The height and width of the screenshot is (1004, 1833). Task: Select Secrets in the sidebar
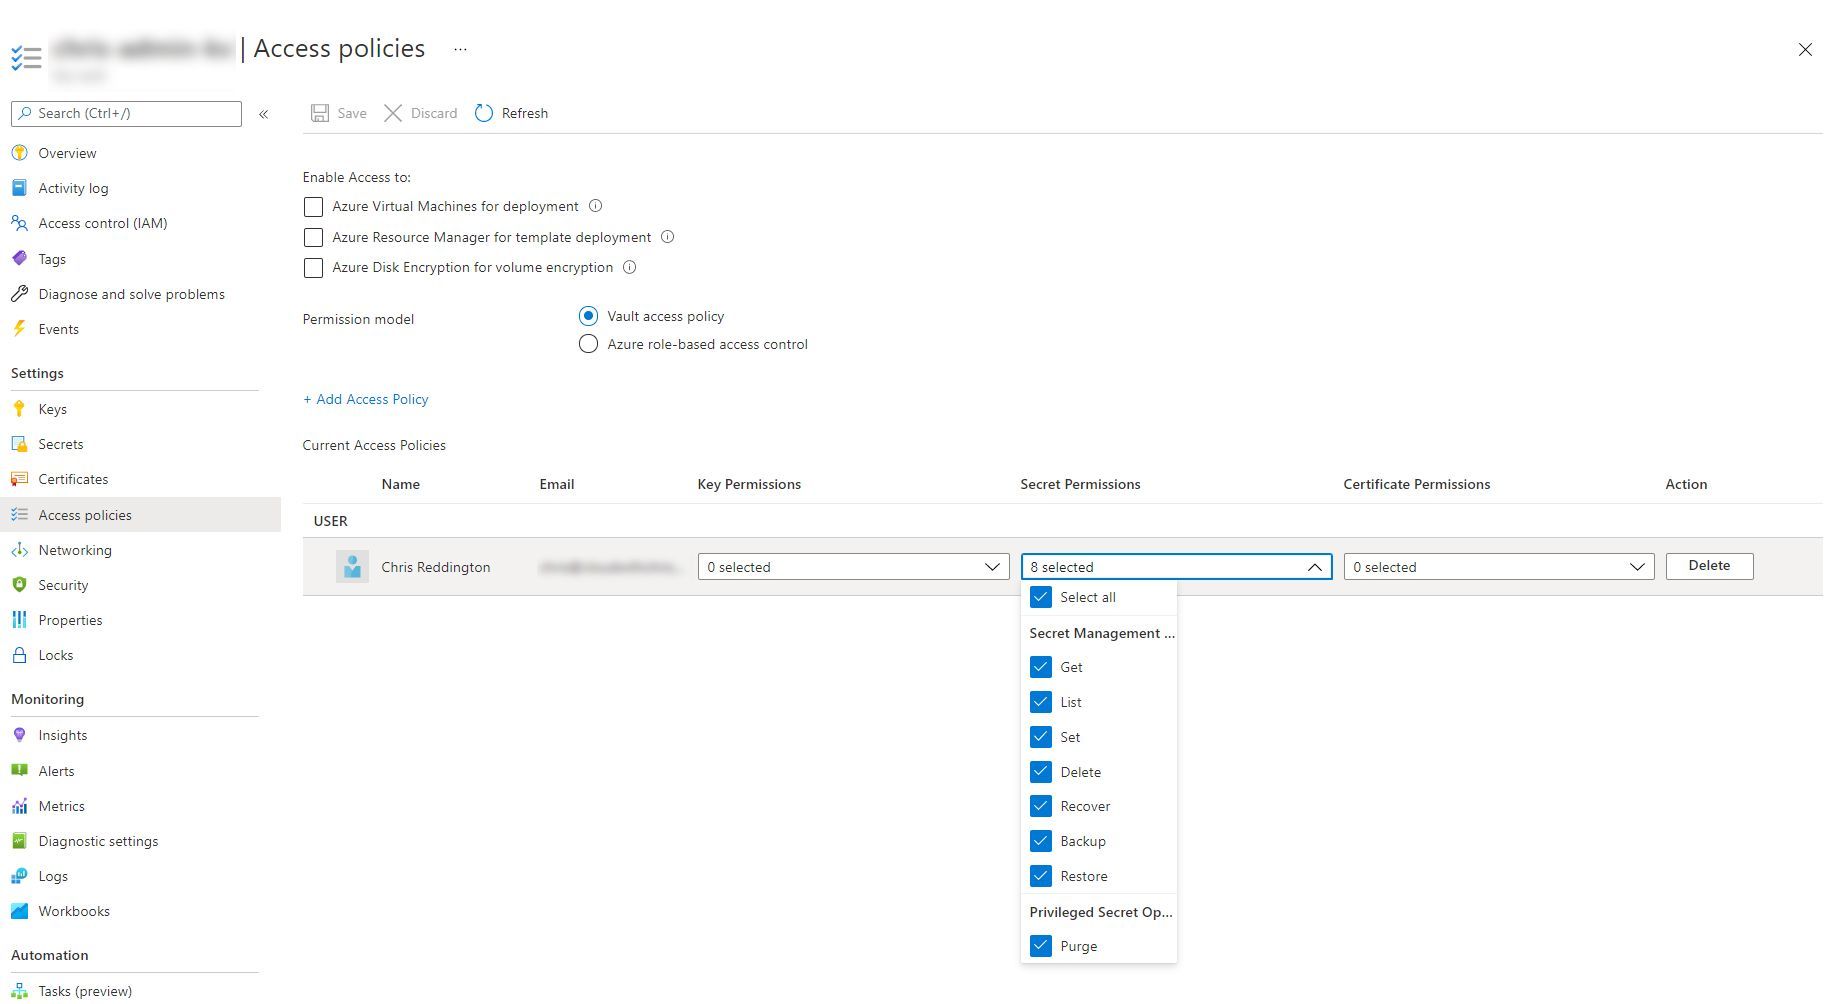click(x=60, y=444)
